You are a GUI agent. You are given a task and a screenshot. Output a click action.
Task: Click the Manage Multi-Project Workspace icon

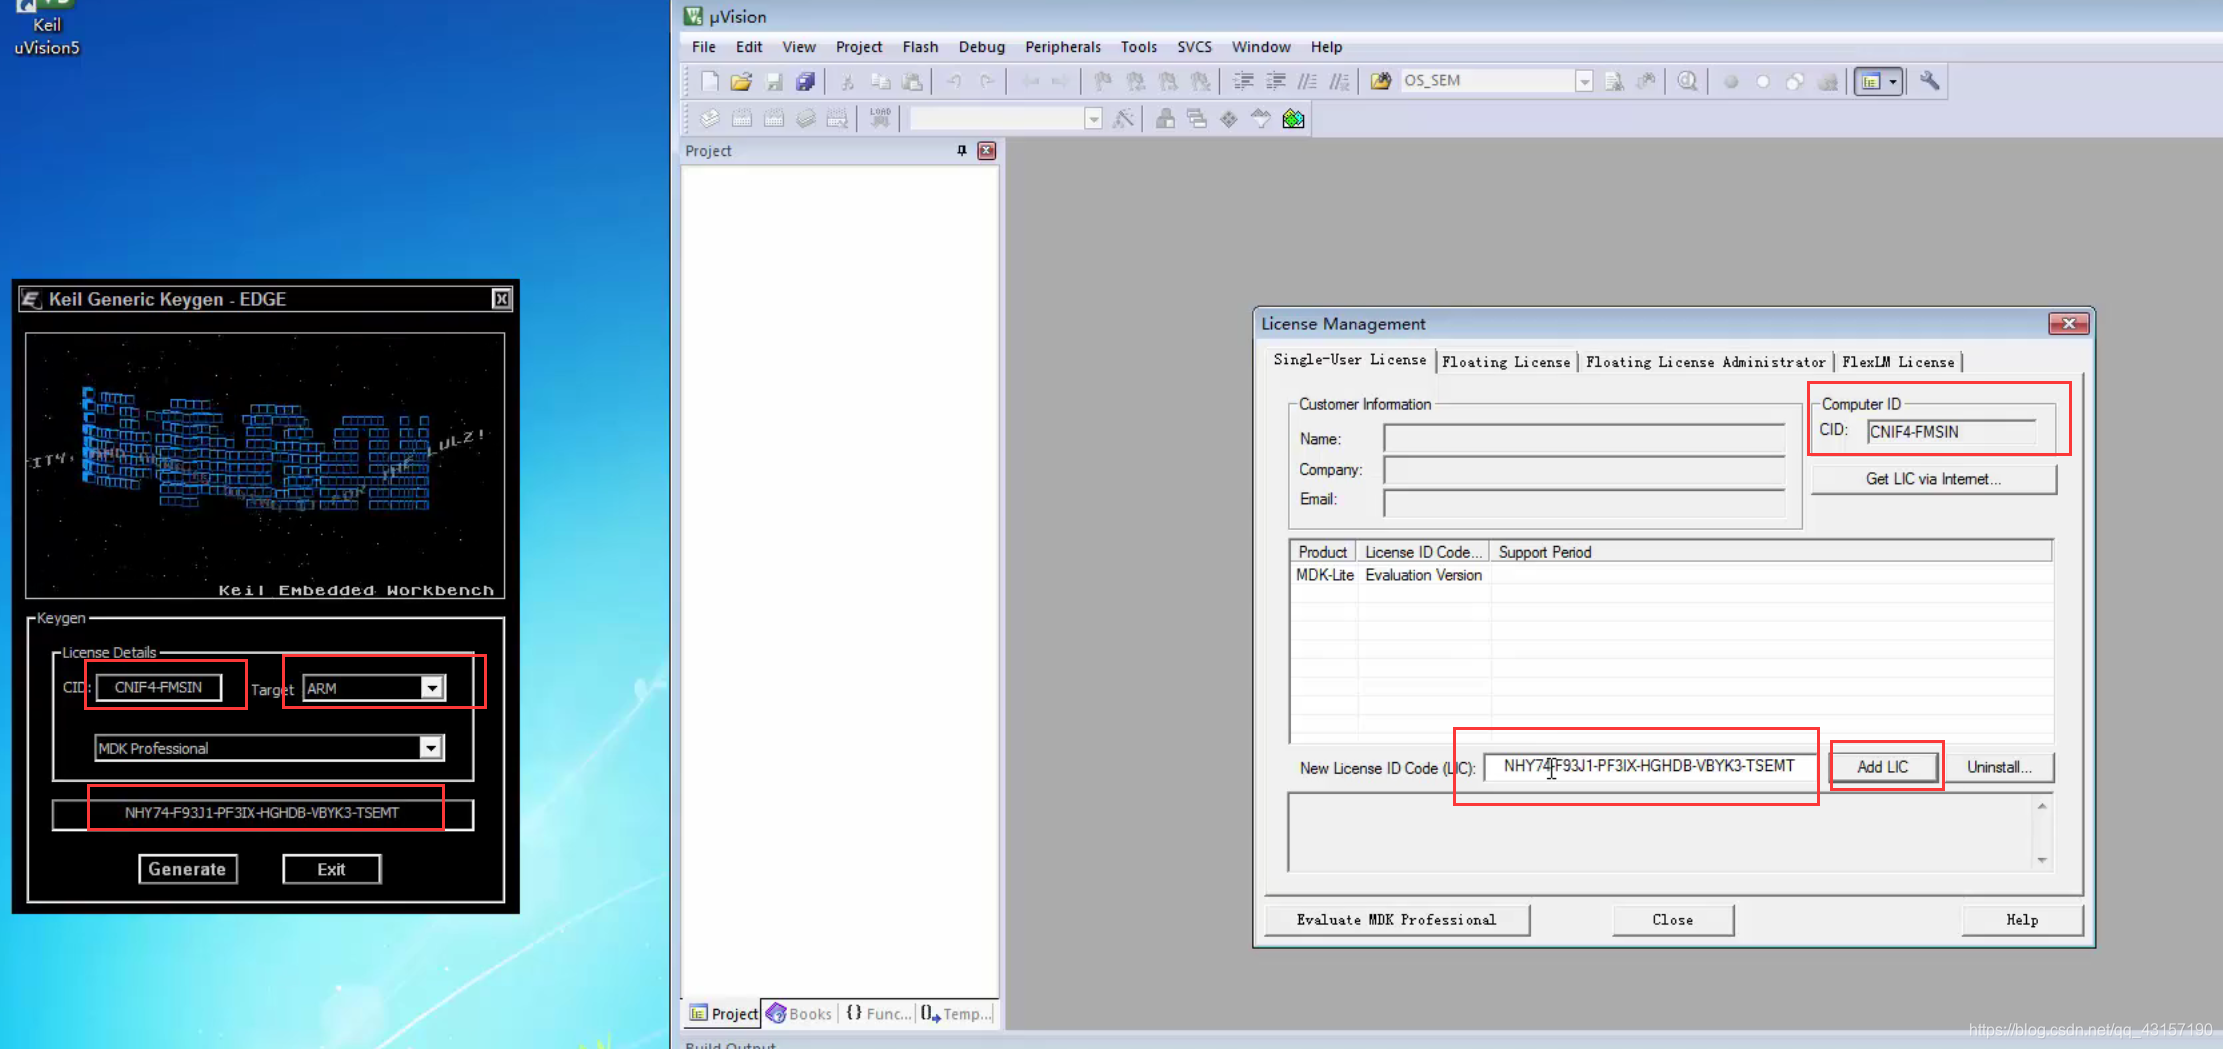click(1197, 119)
